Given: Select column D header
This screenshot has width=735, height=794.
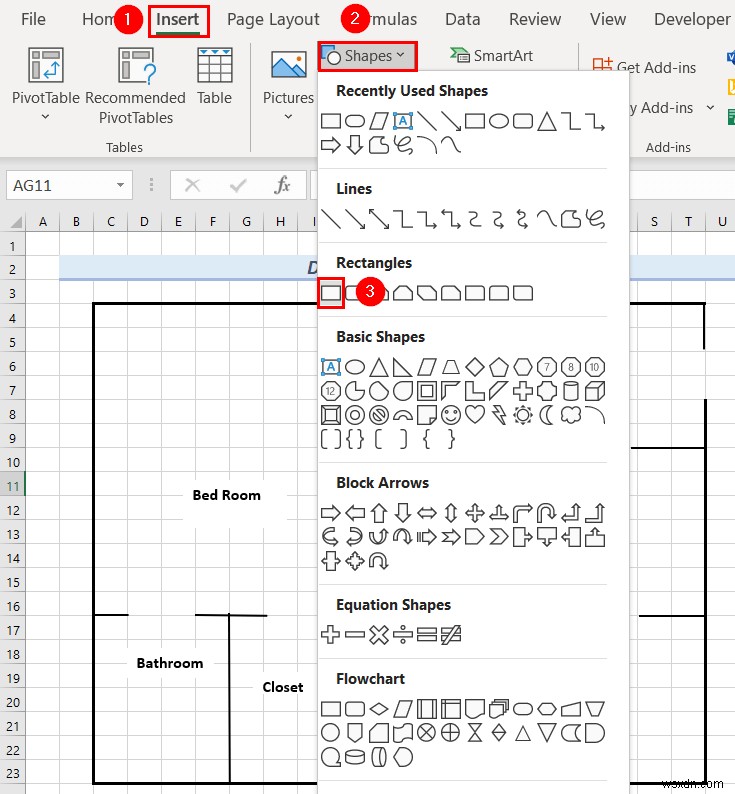Looking at the screenshot, I should click(144, 221).
